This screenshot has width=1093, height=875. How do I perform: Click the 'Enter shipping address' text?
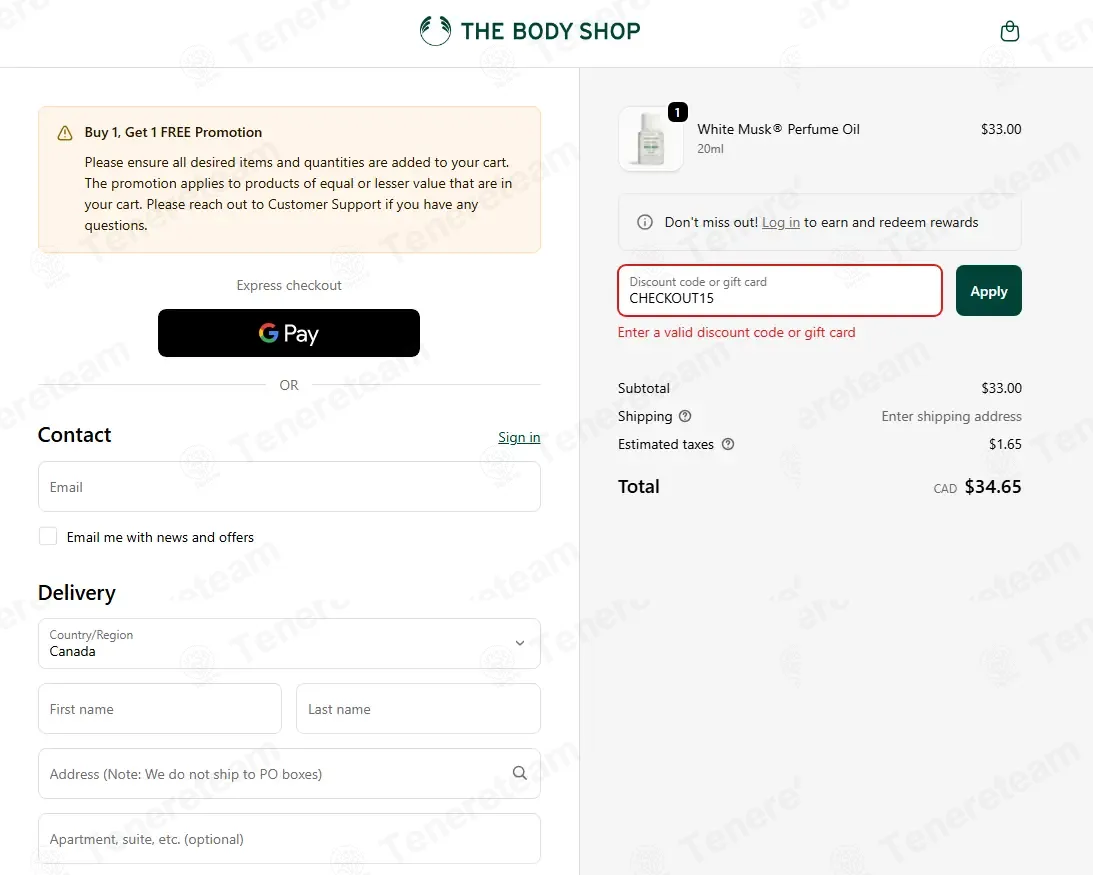click(x=951, y=416)
